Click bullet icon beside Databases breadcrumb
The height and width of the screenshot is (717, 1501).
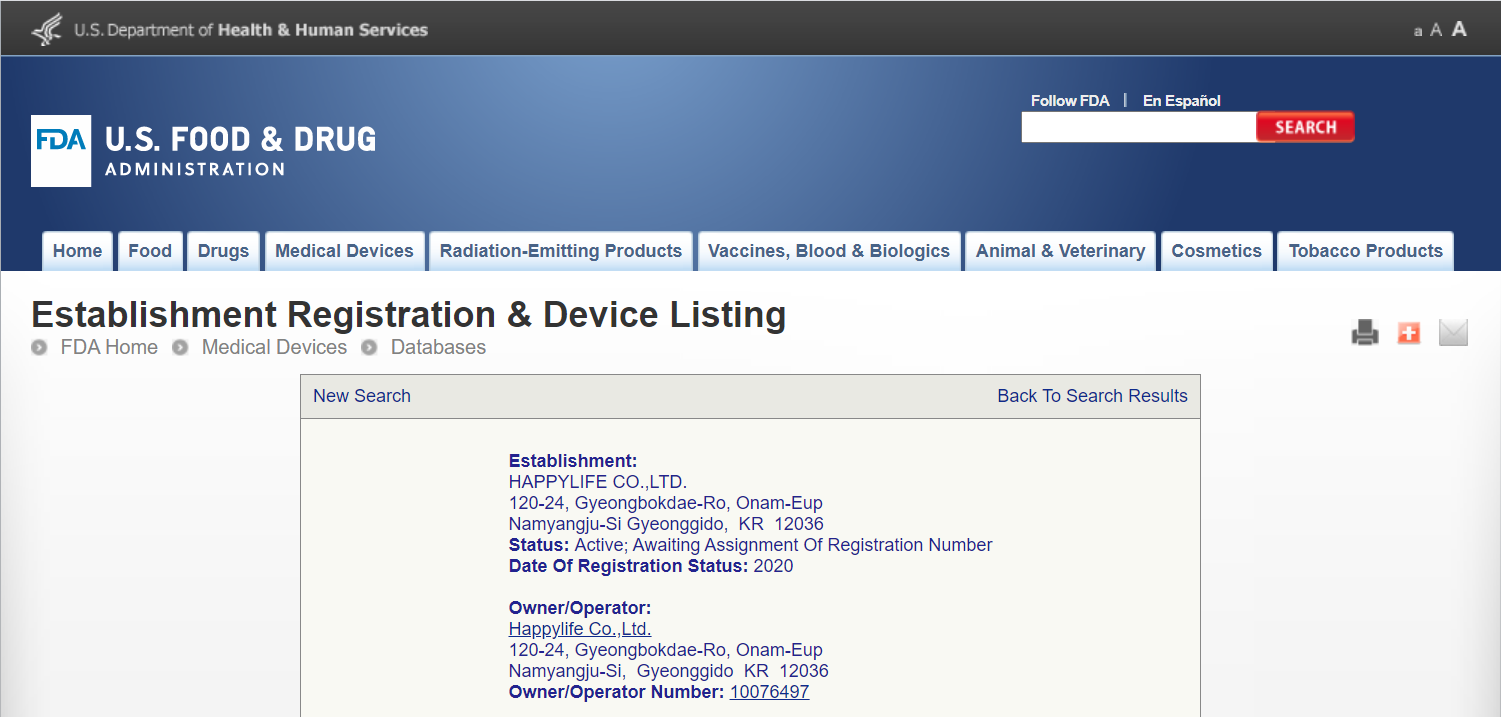click(x=370, y=348)
